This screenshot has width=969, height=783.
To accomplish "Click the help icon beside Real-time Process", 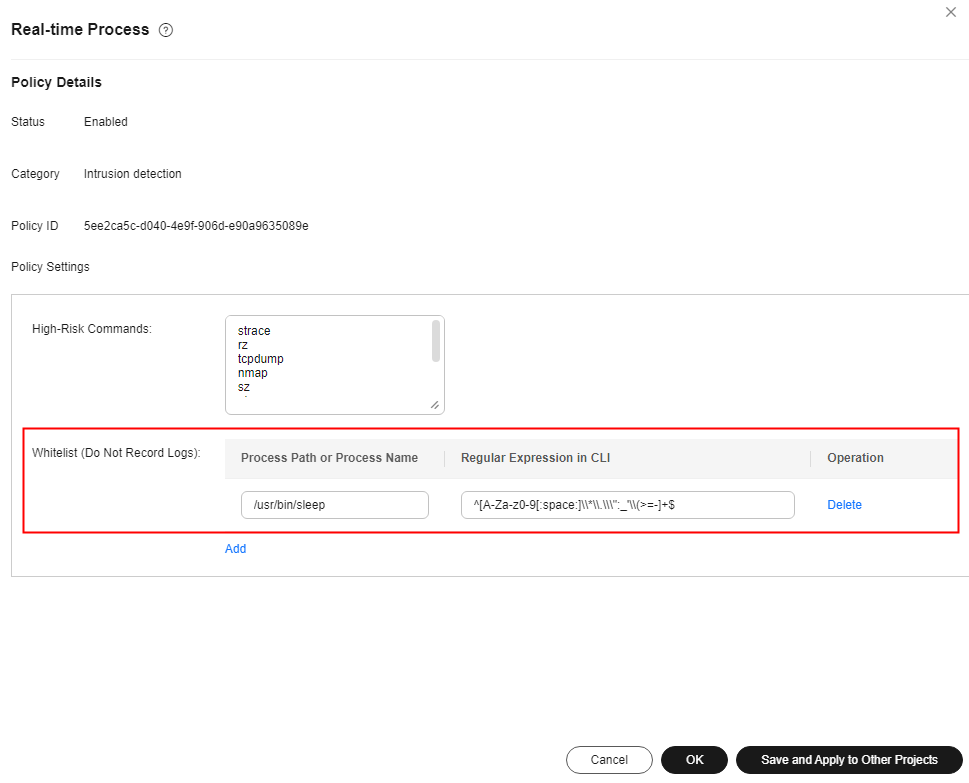I will [166, 30].
